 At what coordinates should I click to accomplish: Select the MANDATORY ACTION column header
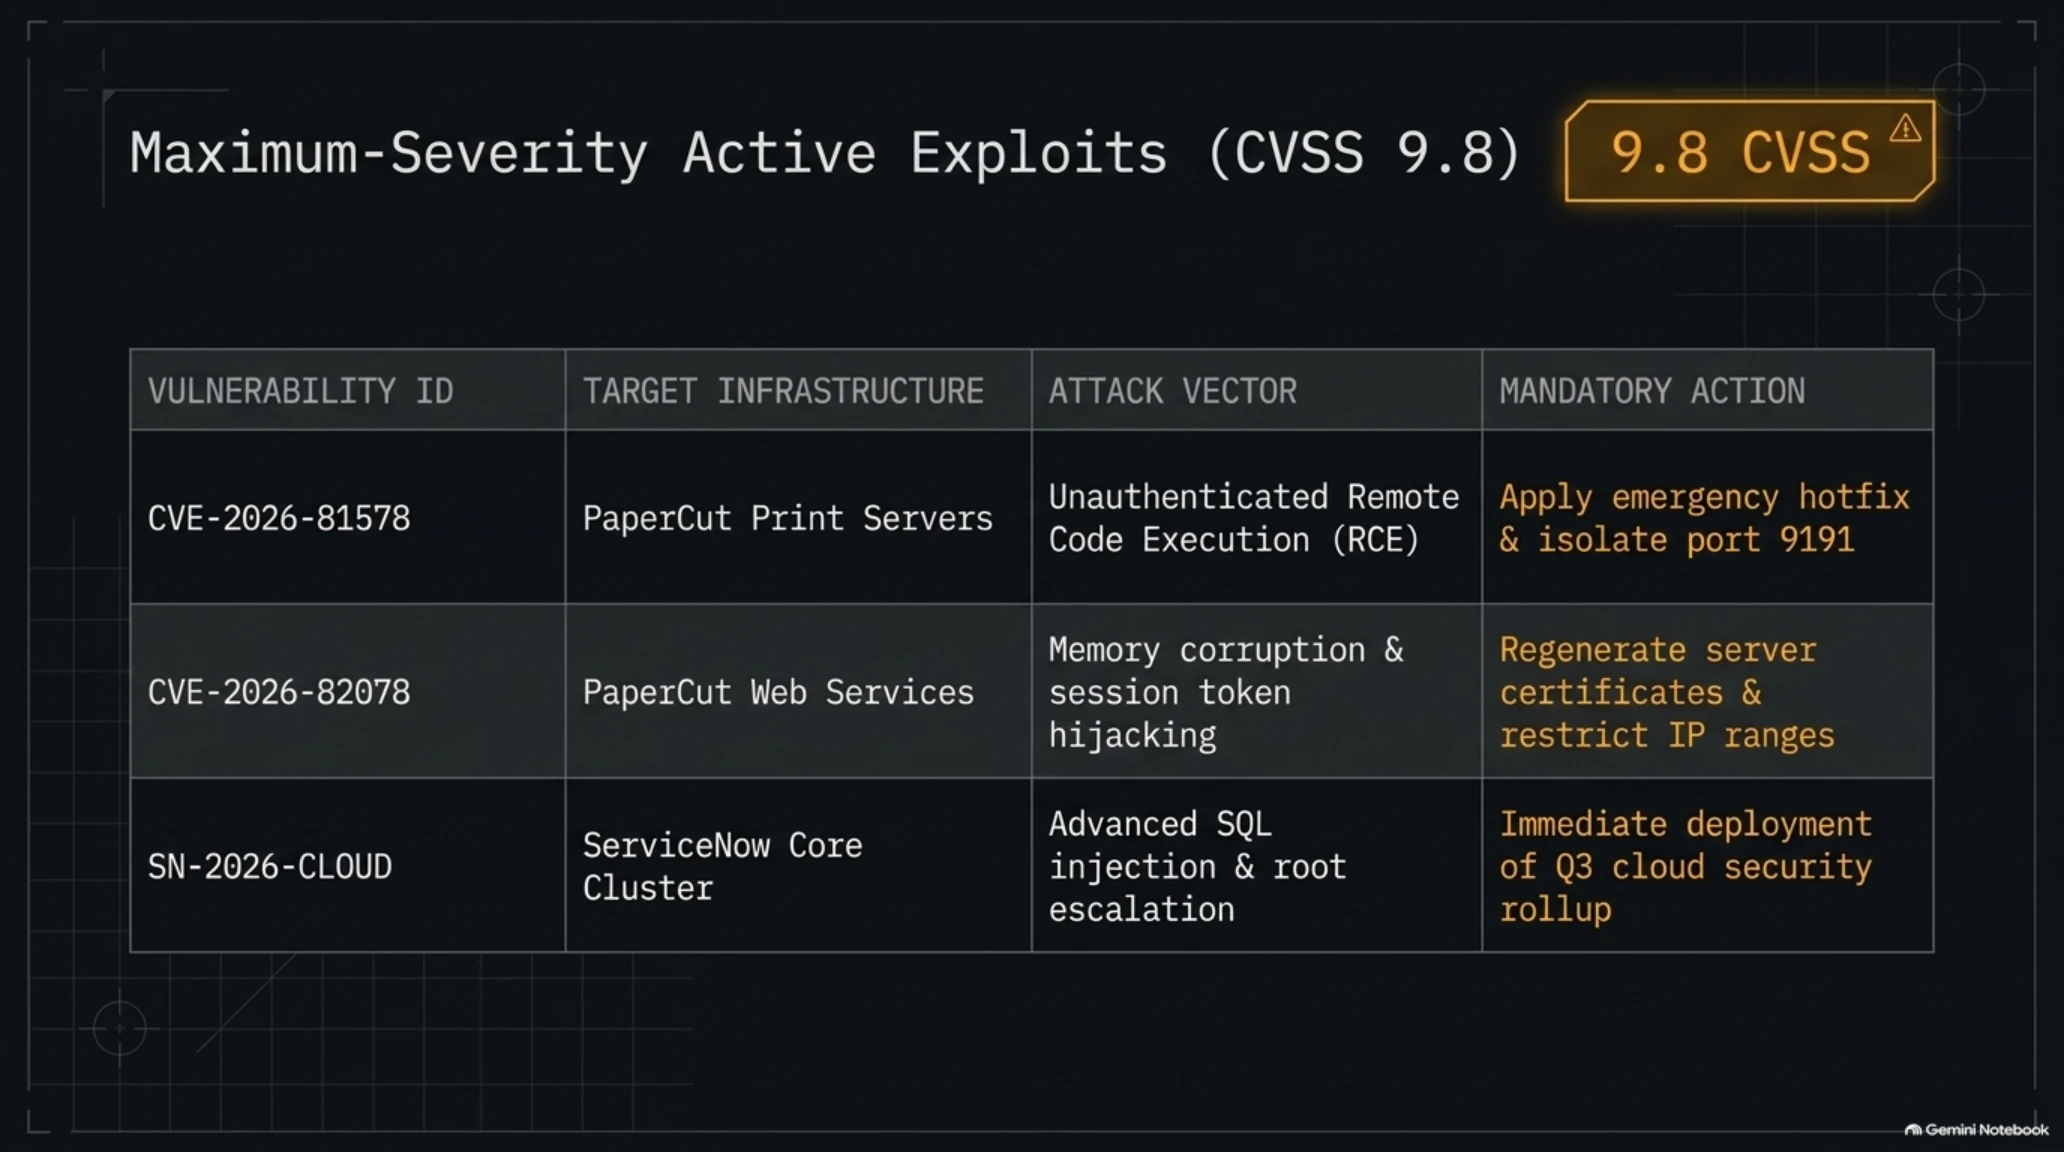[x=1707, y=390]
